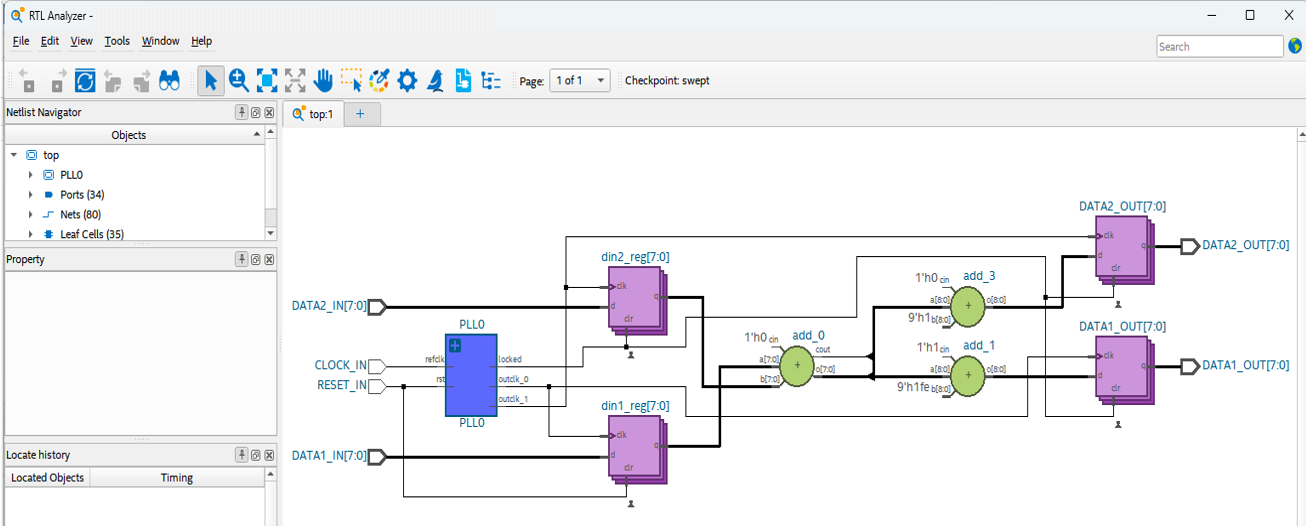Click the gear settings icon in toolbar
Image resolution: width=1306 pixels, height=526 pixels.
(407, 81)
